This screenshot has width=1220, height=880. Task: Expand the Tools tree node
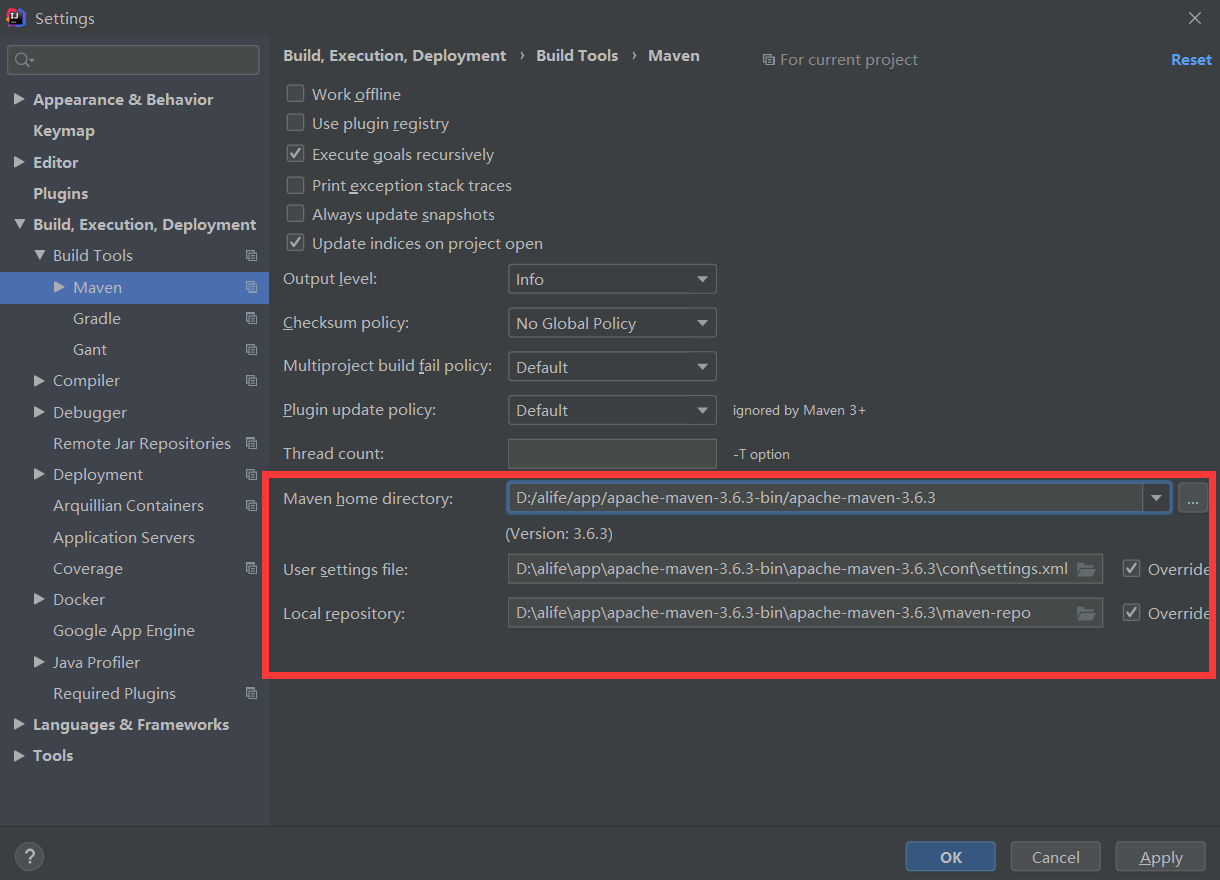tap(19, 756)
